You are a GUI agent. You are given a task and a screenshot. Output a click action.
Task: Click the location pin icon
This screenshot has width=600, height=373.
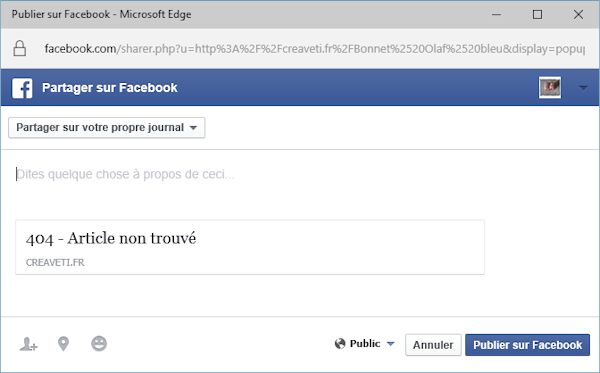[x=64, y=344]
